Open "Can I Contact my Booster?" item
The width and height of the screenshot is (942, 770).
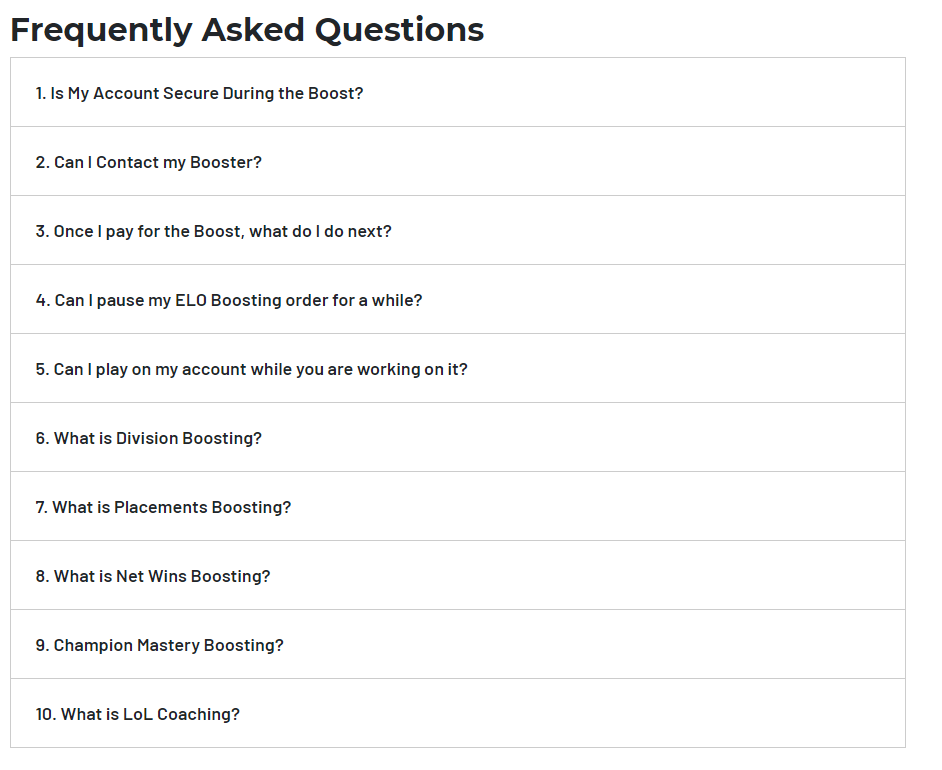click(x=458, y=162)
